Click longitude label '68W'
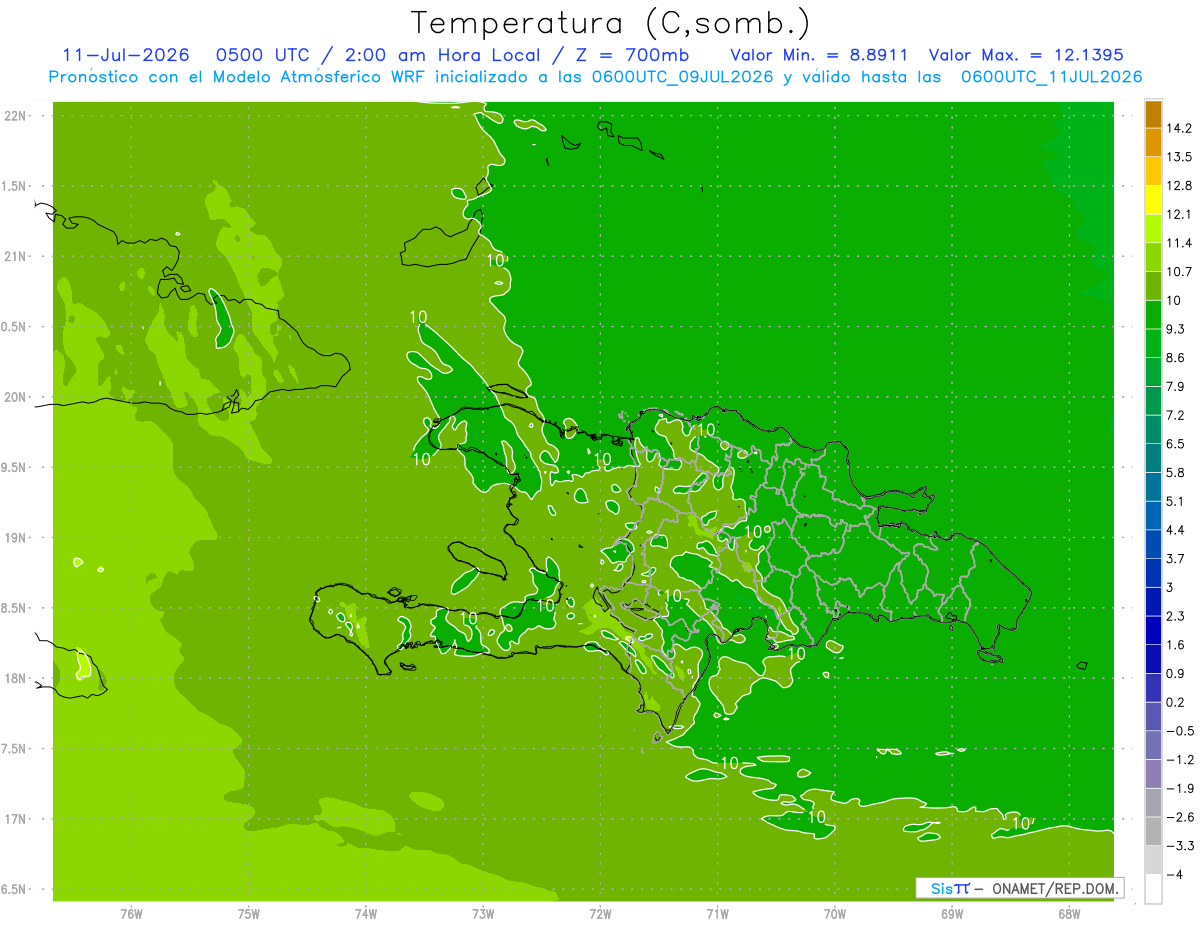This screenshot has height=927, width=1200. point(1069,914)
